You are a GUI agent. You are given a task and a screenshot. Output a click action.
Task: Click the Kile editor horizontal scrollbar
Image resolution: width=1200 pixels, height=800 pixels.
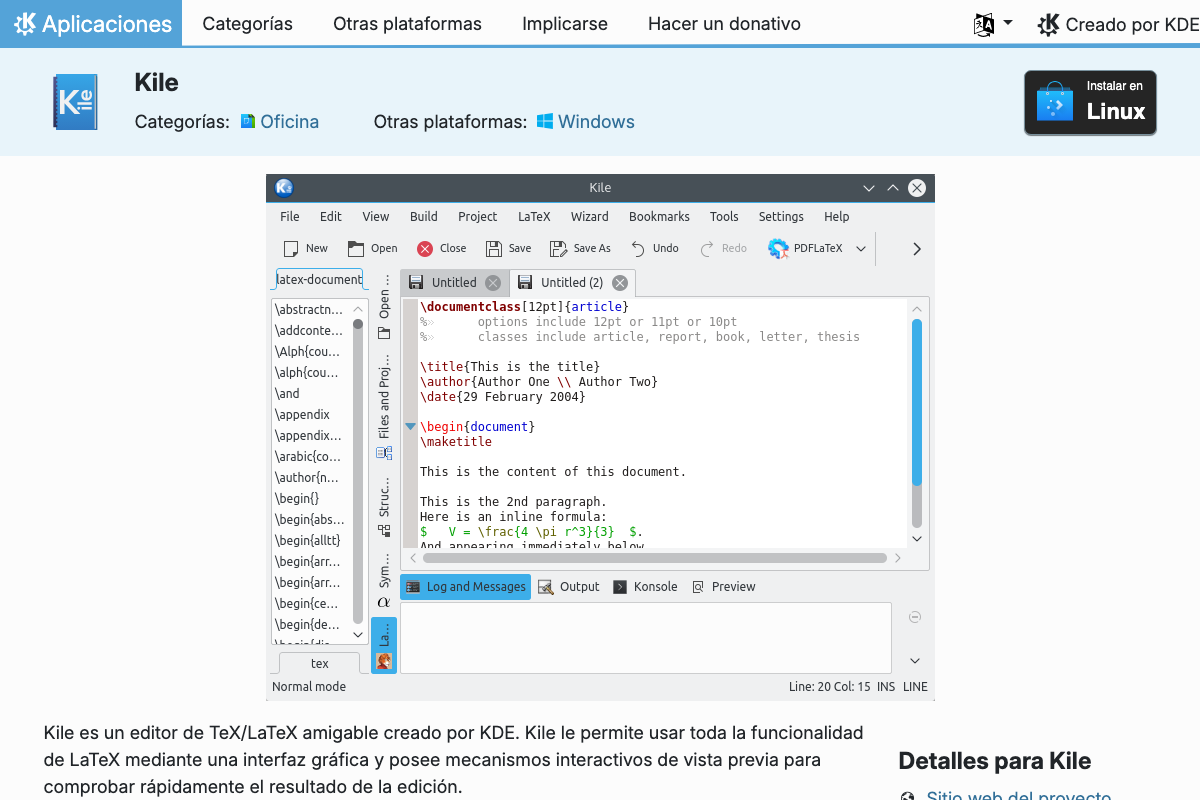pyautogui.click(x=654, y=558)
